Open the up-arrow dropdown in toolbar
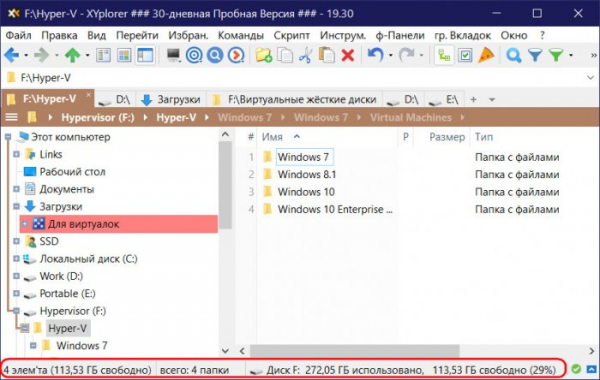This screenshot has height=380, width=600. (x=87, y=55)
